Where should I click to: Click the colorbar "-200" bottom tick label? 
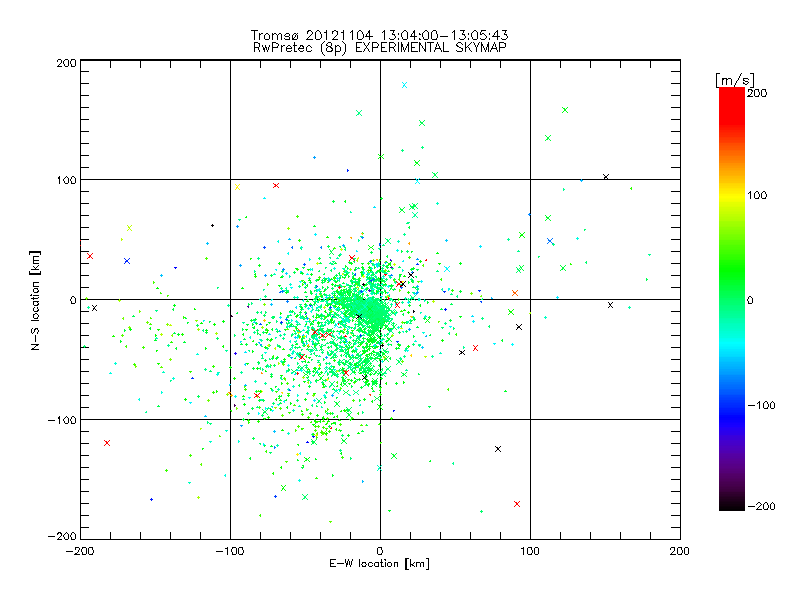[761, 506]
